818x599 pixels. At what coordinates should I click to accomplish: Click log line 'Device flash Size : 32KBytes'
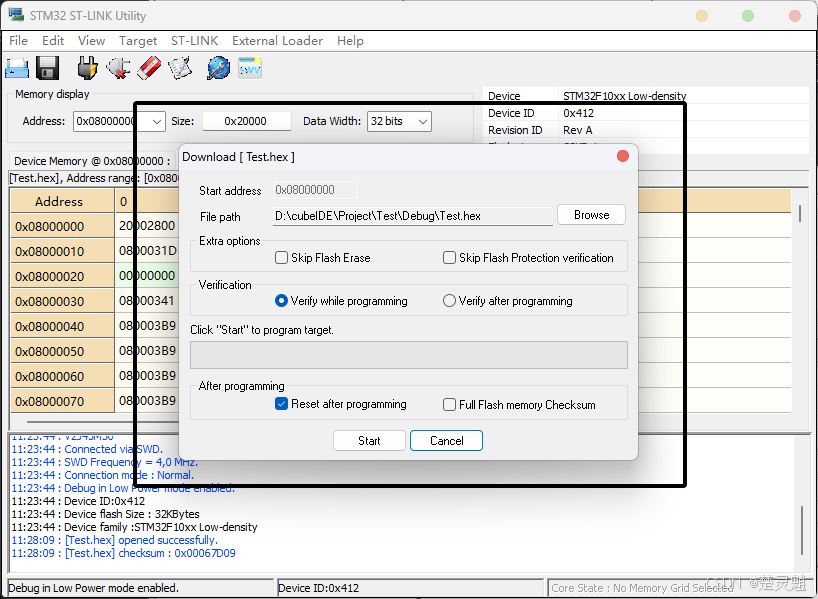coord(105,514)
